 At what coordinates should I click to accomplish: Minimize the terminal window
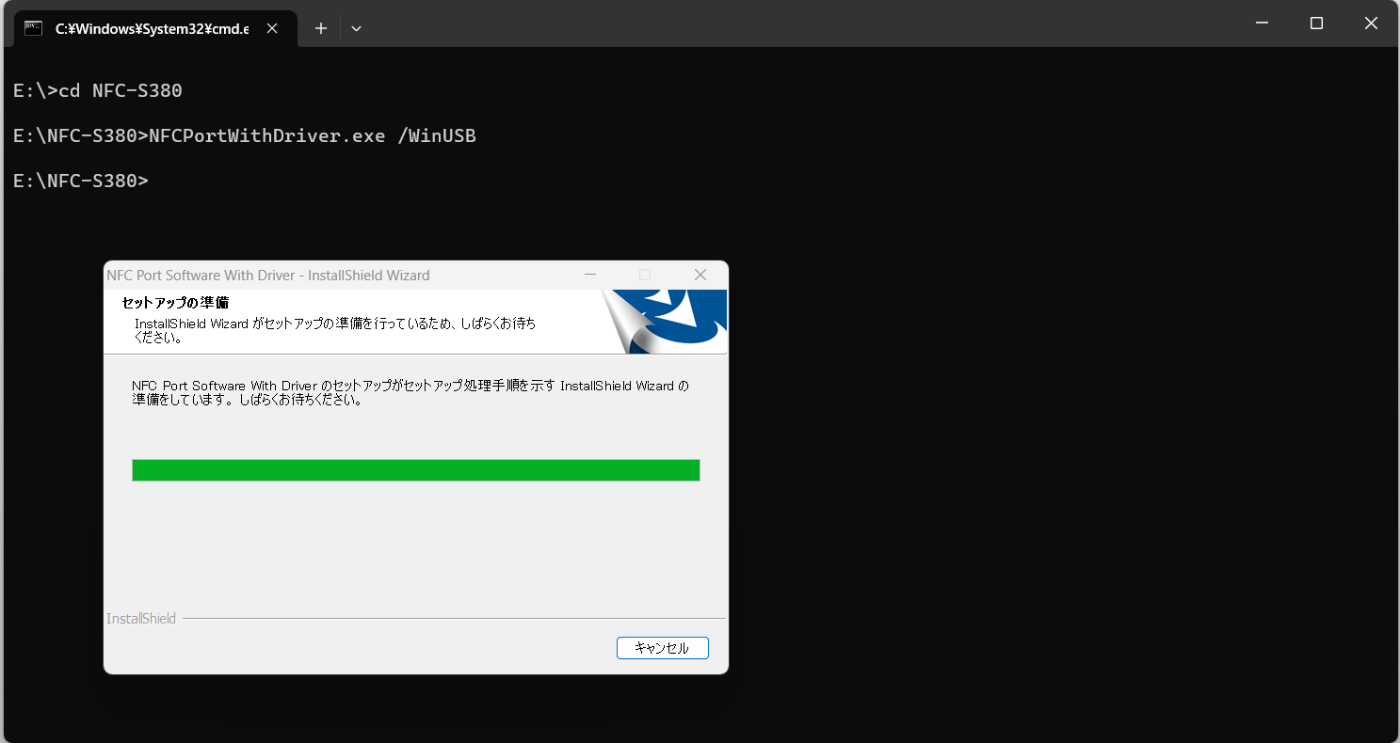[x=1263, y=23]
